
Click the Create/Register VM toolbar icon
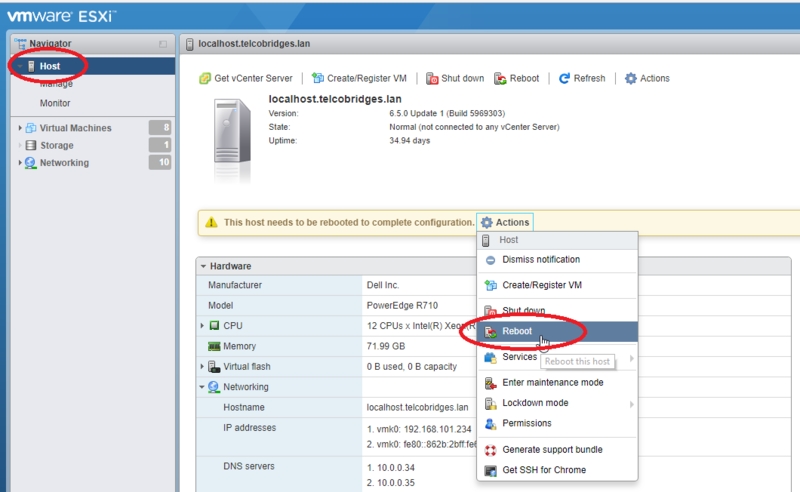click(318, 78)
